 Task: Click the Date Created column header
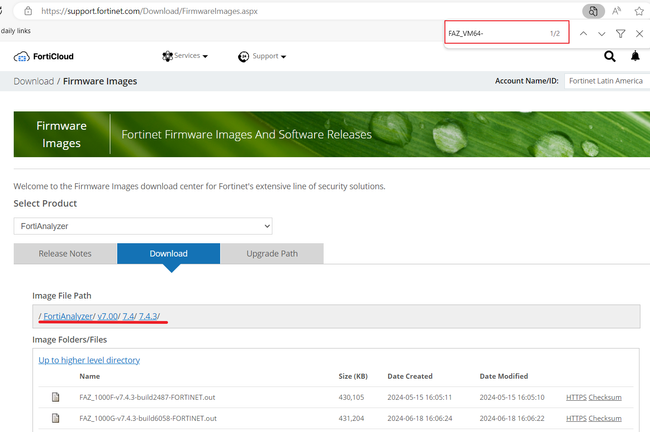[410, 376]
